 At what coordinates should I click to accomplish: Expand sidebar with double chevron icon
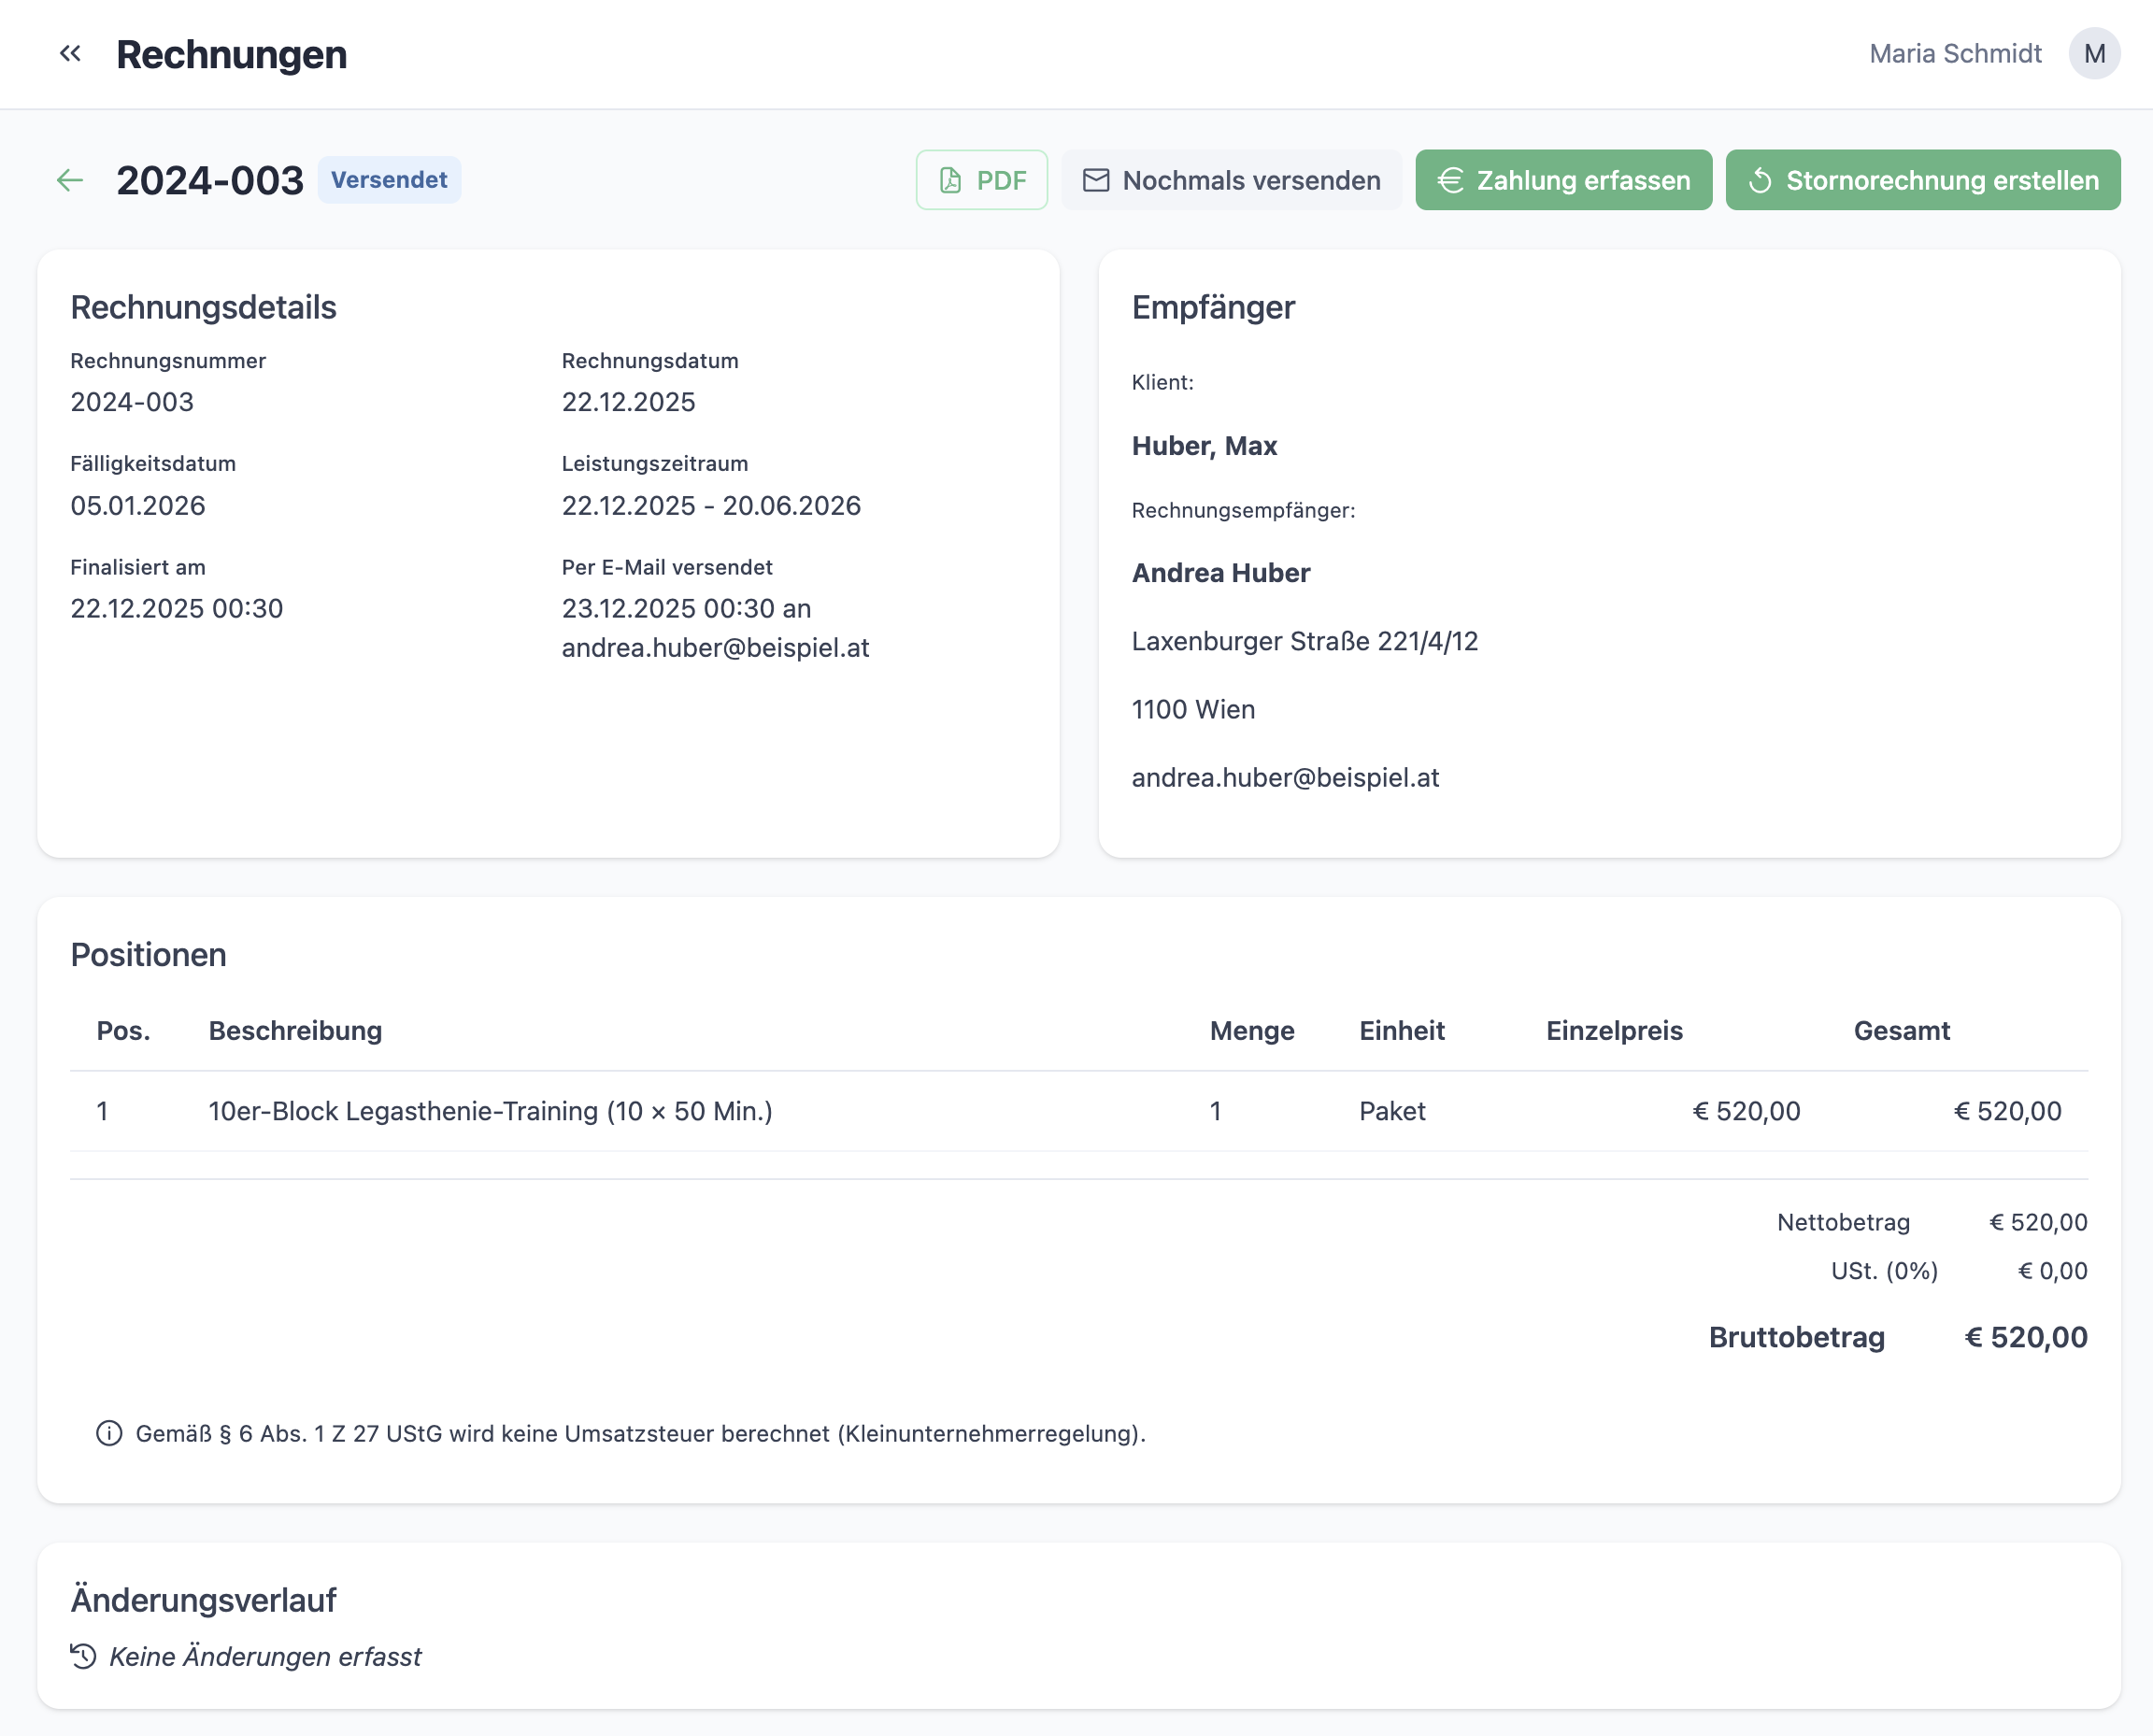(x=70, y=53)
